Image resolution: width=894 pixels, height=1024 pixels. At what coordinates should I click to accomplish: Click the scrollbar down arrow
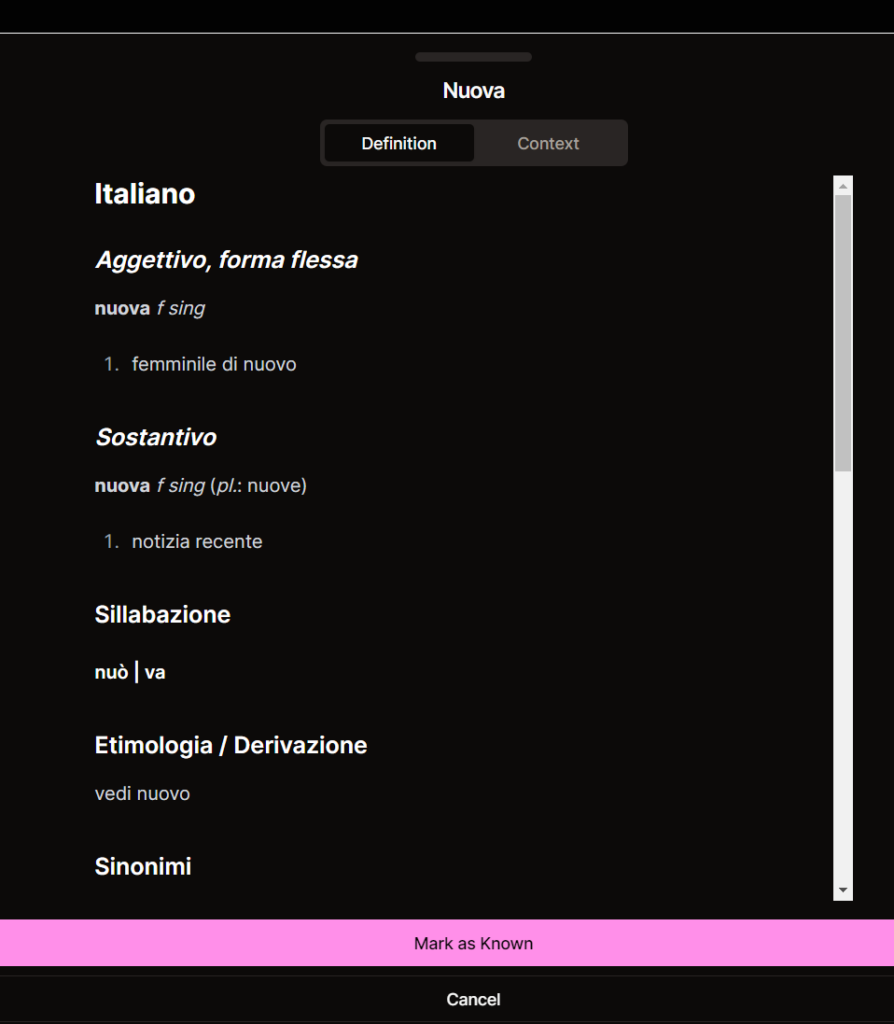[x=843, y=889]
